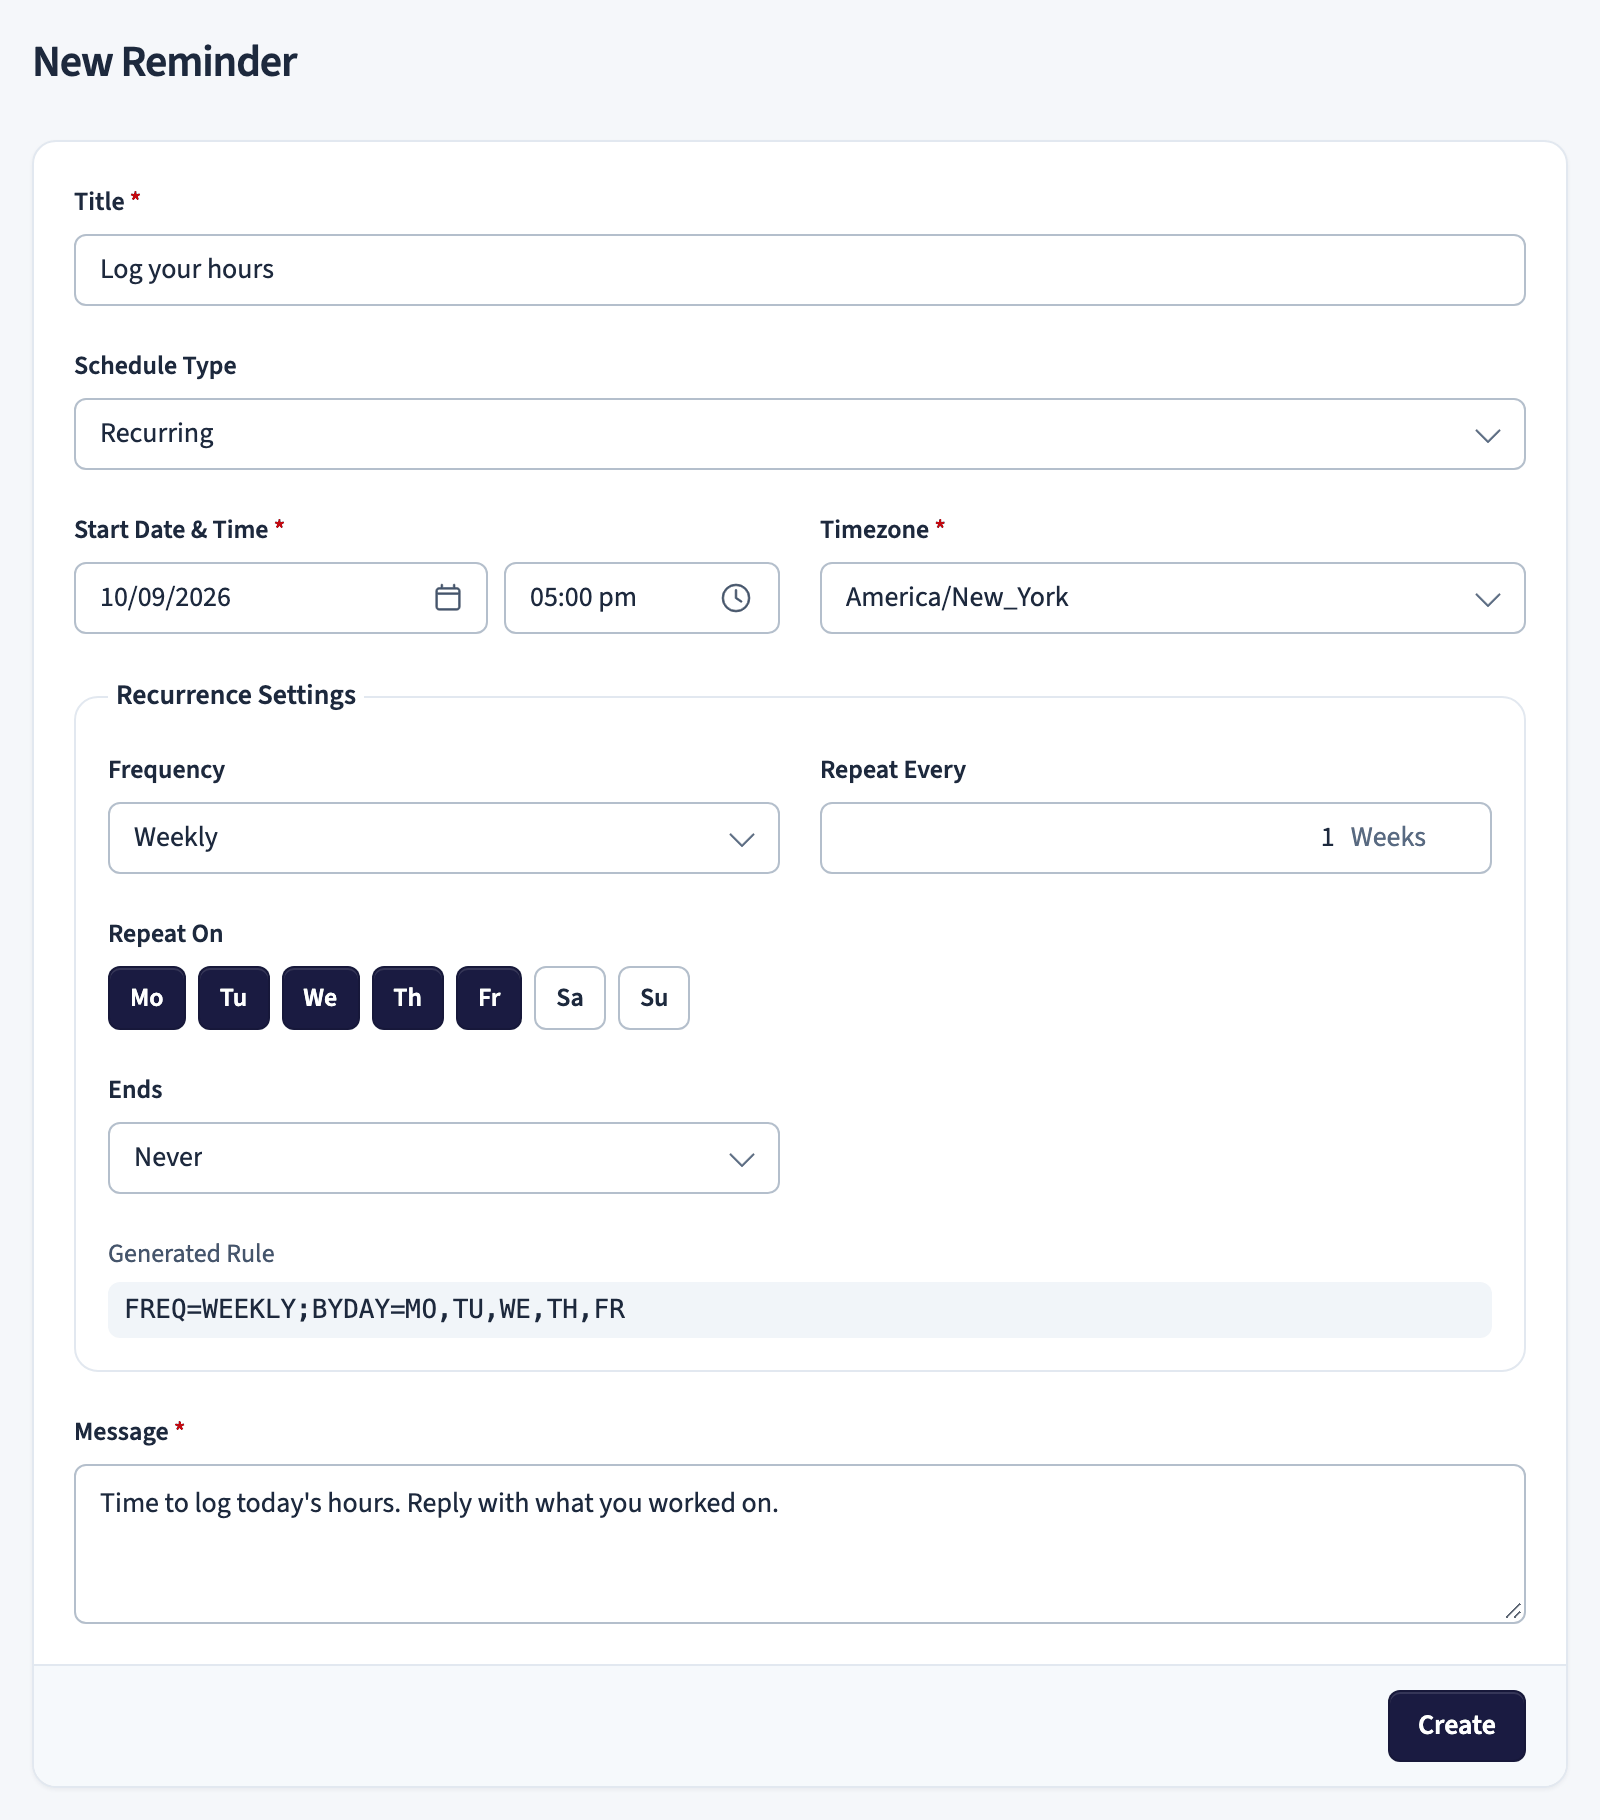Click inside the Message text area
The image size is (1600, 1820).
(800, 1544)
